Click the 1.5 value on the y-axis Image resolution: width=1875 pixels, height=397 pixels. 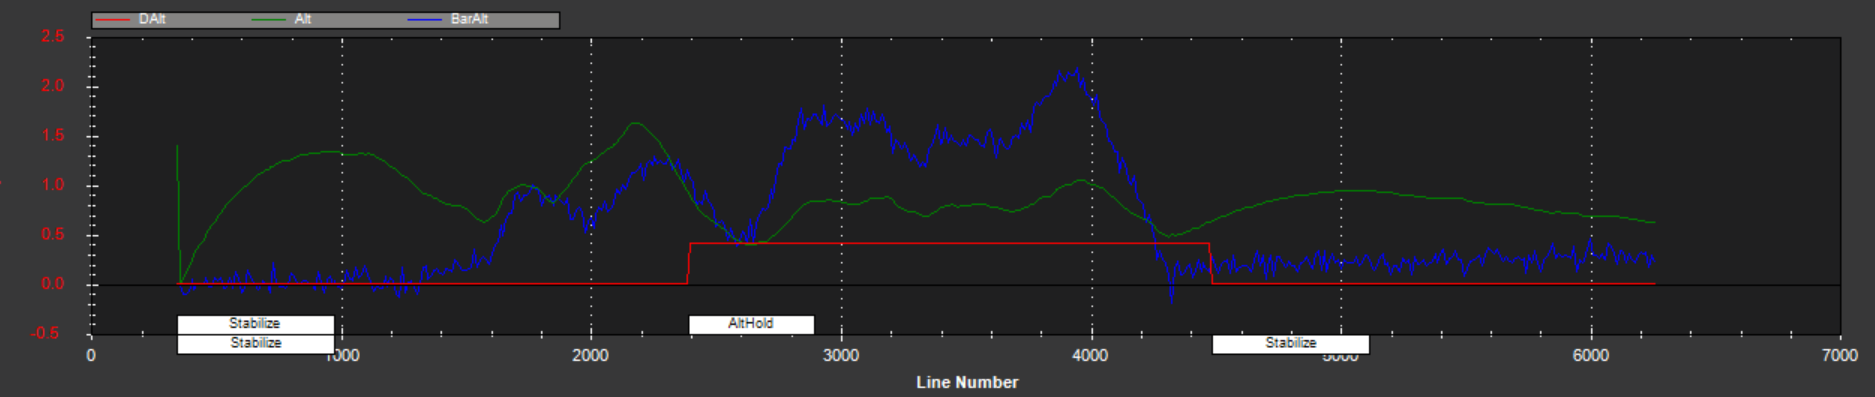click(53, 136)
